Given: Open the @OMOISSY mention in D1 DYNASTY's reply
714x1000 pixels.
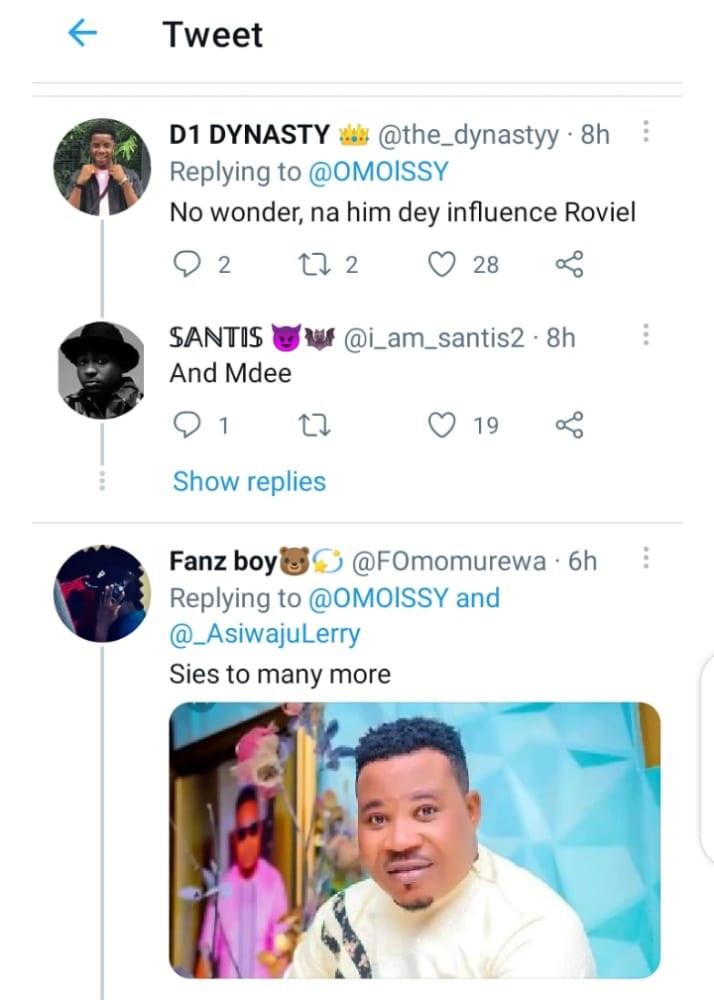Looking at the screenshot, I should tap(378, 172).
